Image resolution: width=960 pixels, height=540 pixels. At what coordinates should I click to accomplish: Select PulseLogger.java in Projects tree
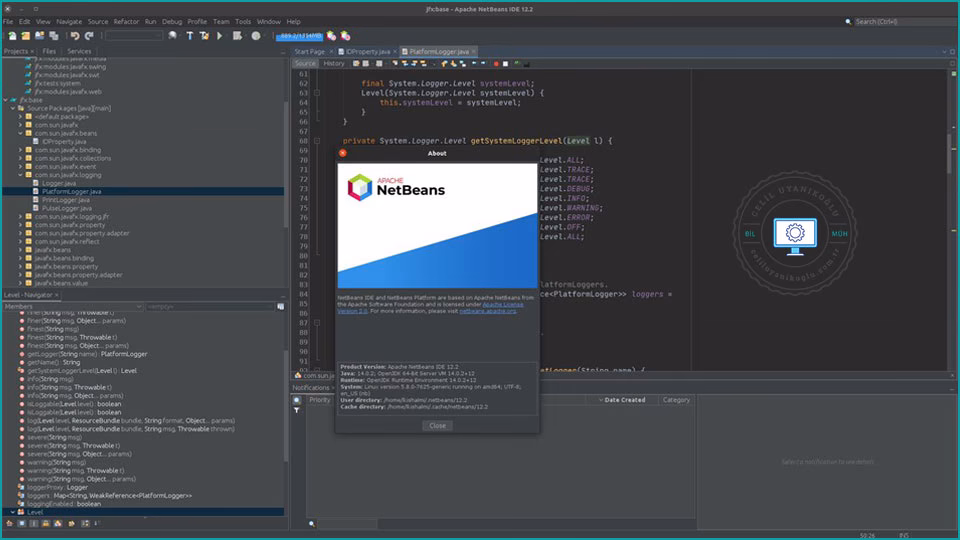click(x=67, y=208)
